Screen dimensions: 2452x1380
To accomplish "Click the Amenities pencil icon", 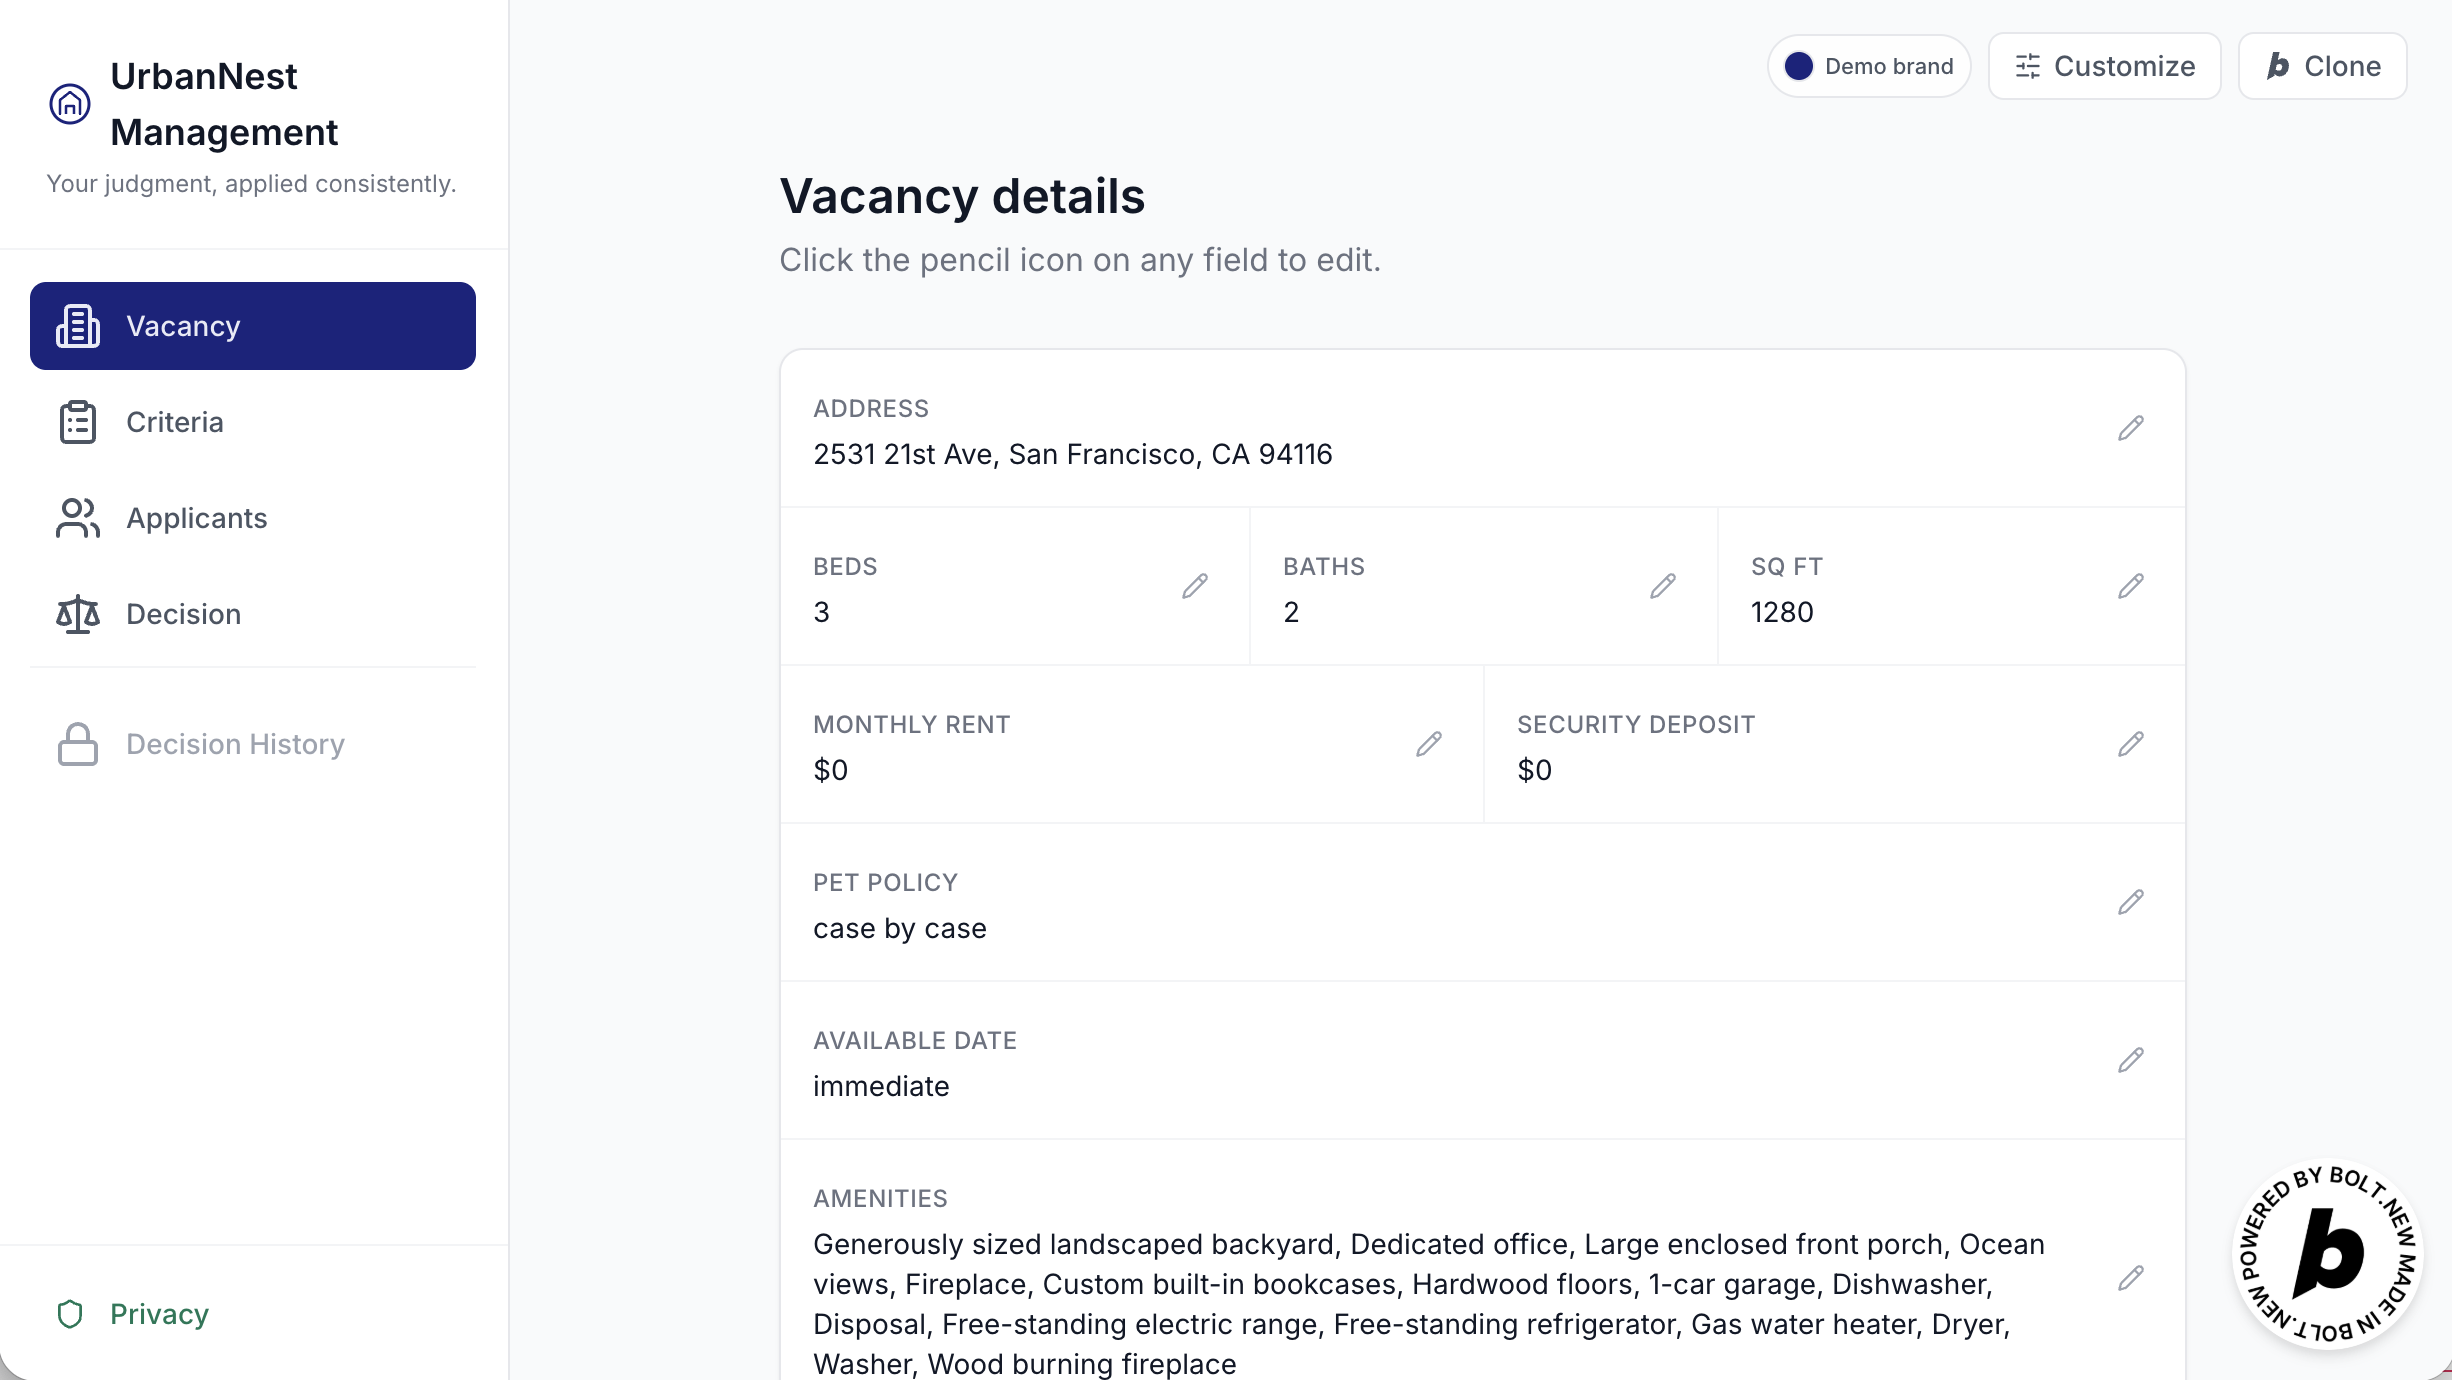I will click(2130, 1278).
